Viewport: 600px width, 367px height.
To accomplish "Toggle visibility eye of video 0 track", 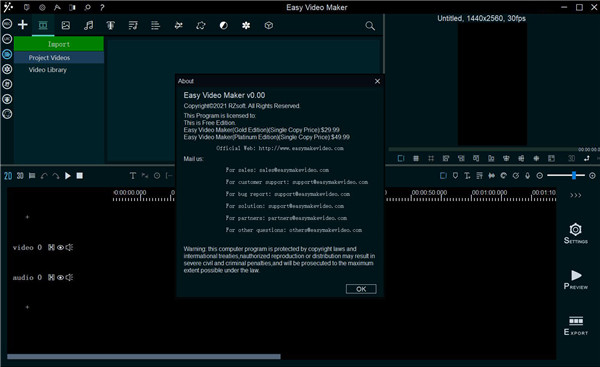I will click(x=60, y=248).
